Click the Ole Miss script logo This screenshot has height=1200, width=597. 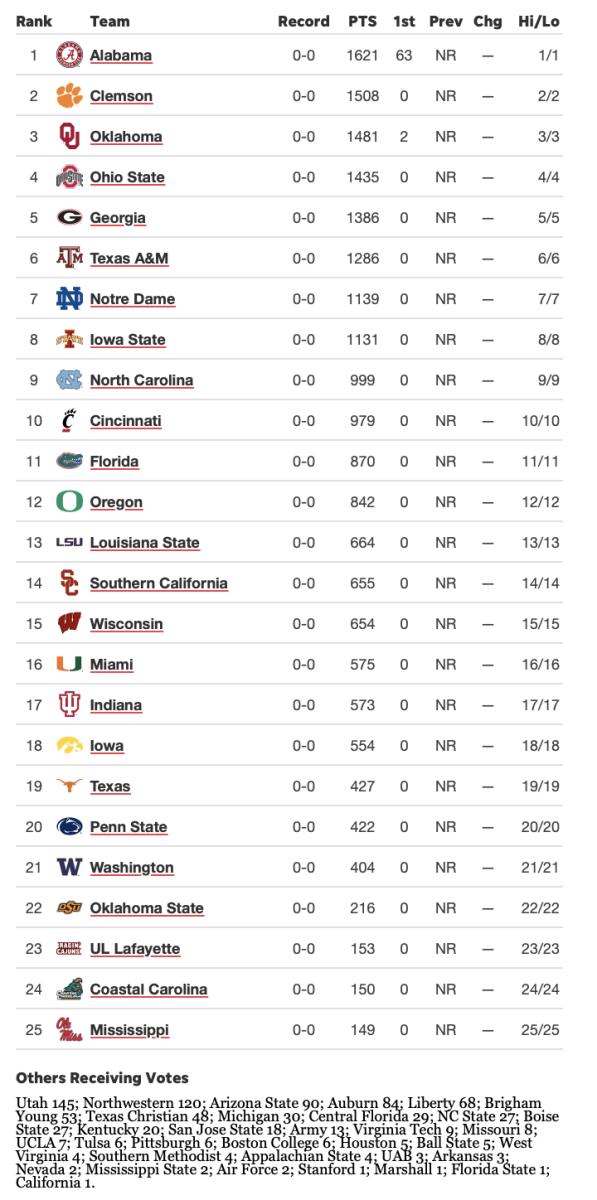click(69, 1030)
